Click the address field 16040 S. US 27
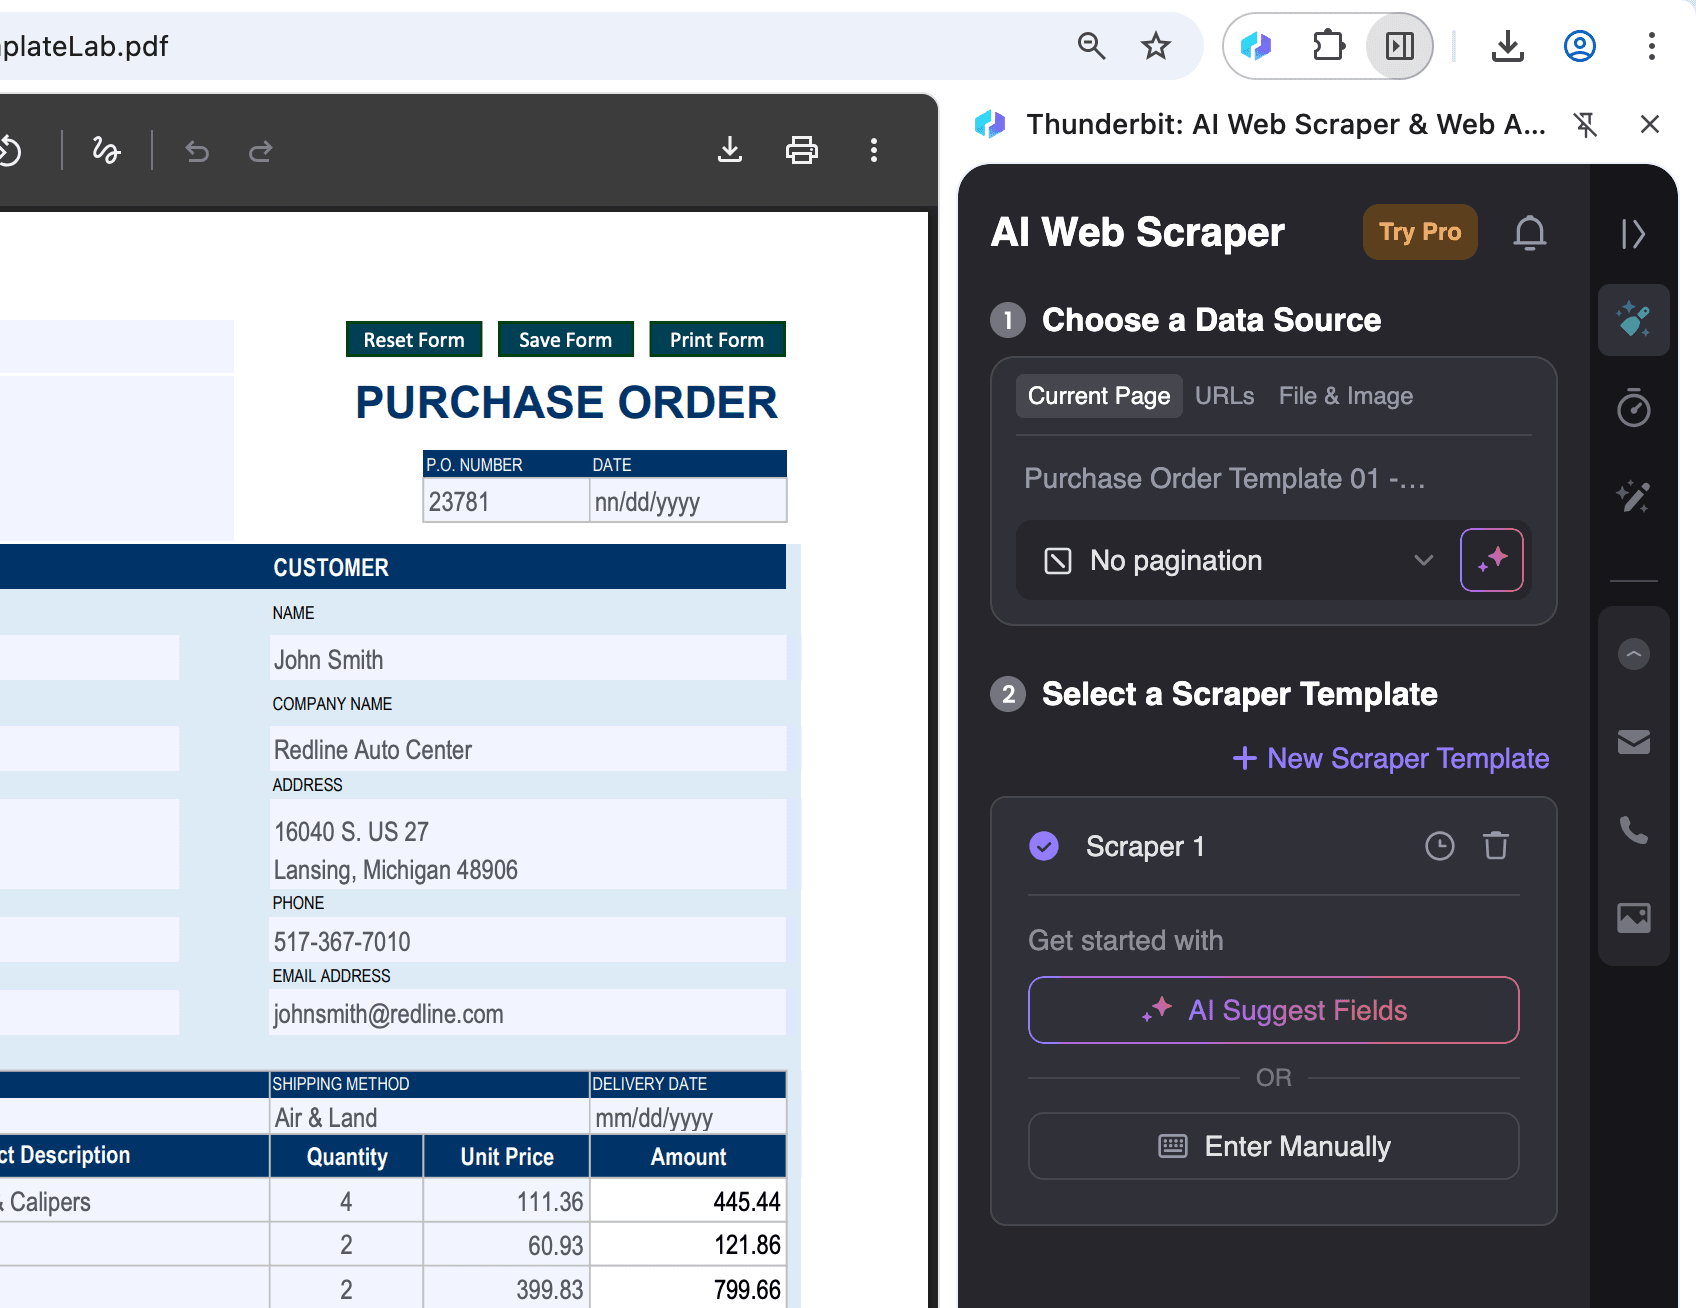 [527, 845]
